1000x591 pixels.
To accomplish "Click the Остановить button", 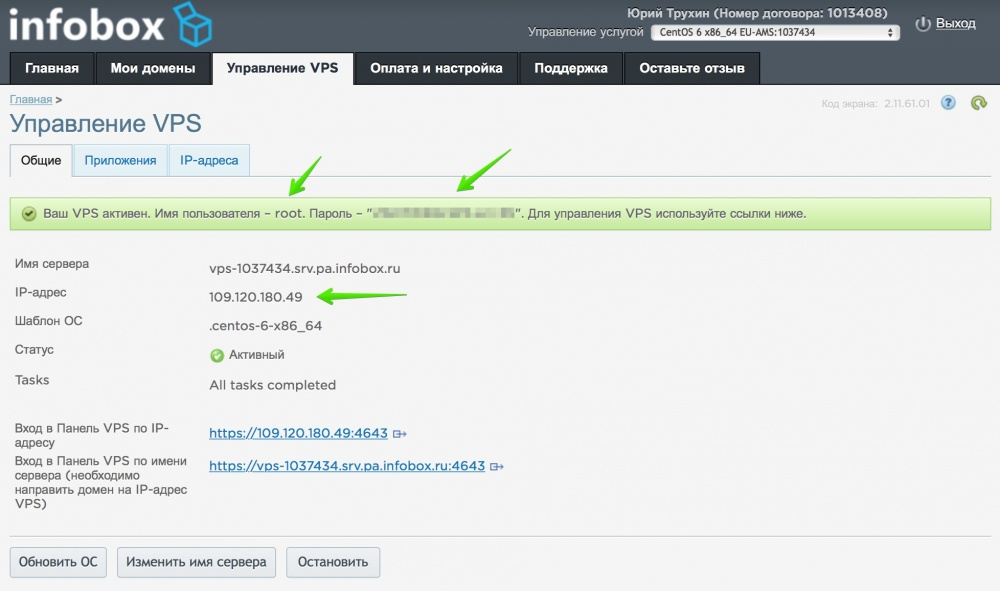I will [x=333, y=562].
